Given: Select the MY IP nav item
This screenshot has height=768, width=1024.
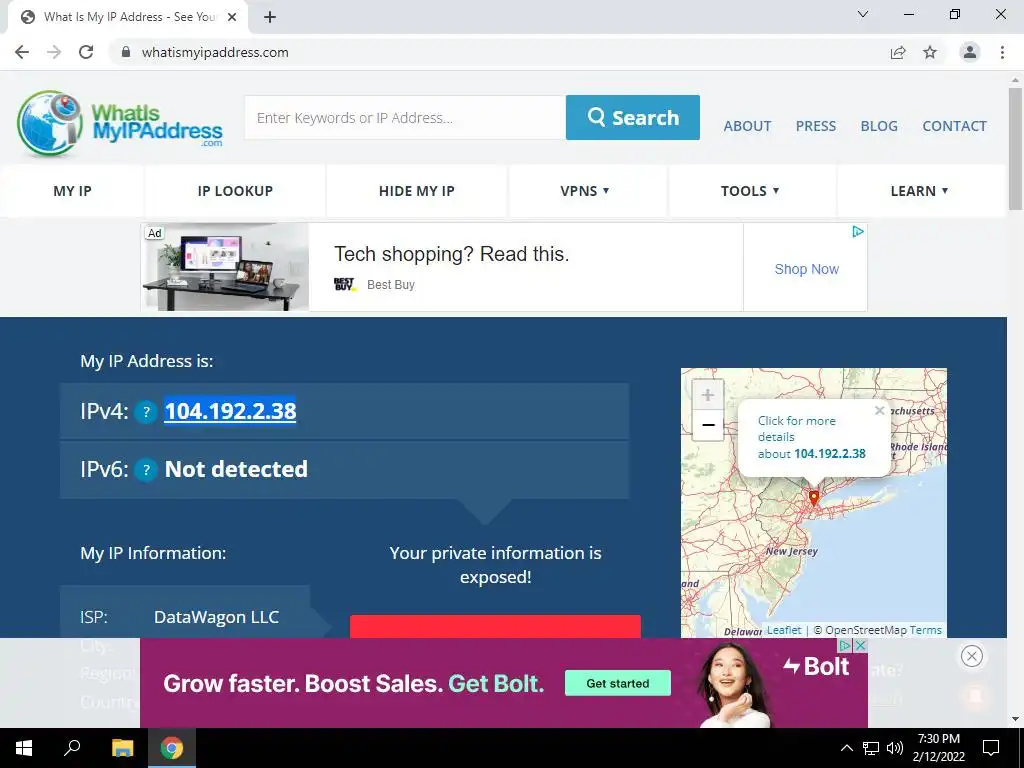Looking at the screenshot, I should 72,191.
